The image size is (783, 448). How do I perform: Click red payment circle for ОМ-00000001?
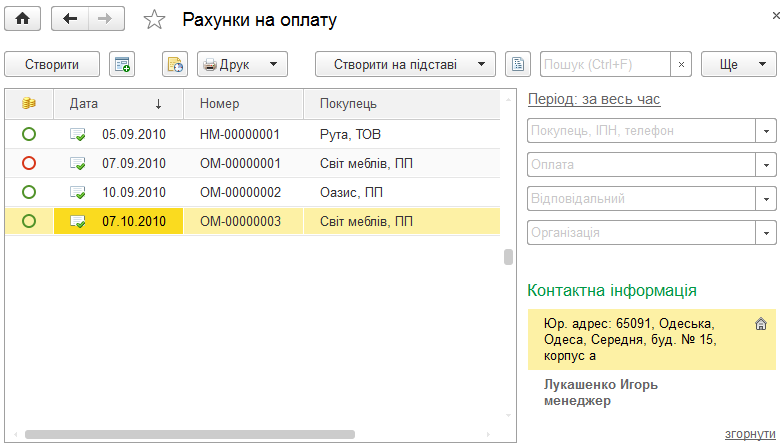[x=29, y=163]
